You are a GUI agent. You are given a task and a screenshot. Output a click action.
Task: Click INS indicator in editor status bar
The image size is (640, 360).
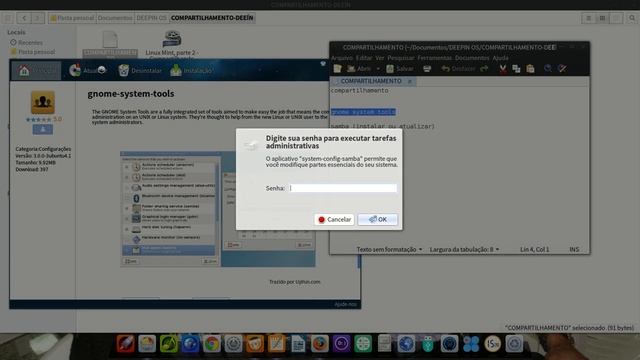pos(574,249)
